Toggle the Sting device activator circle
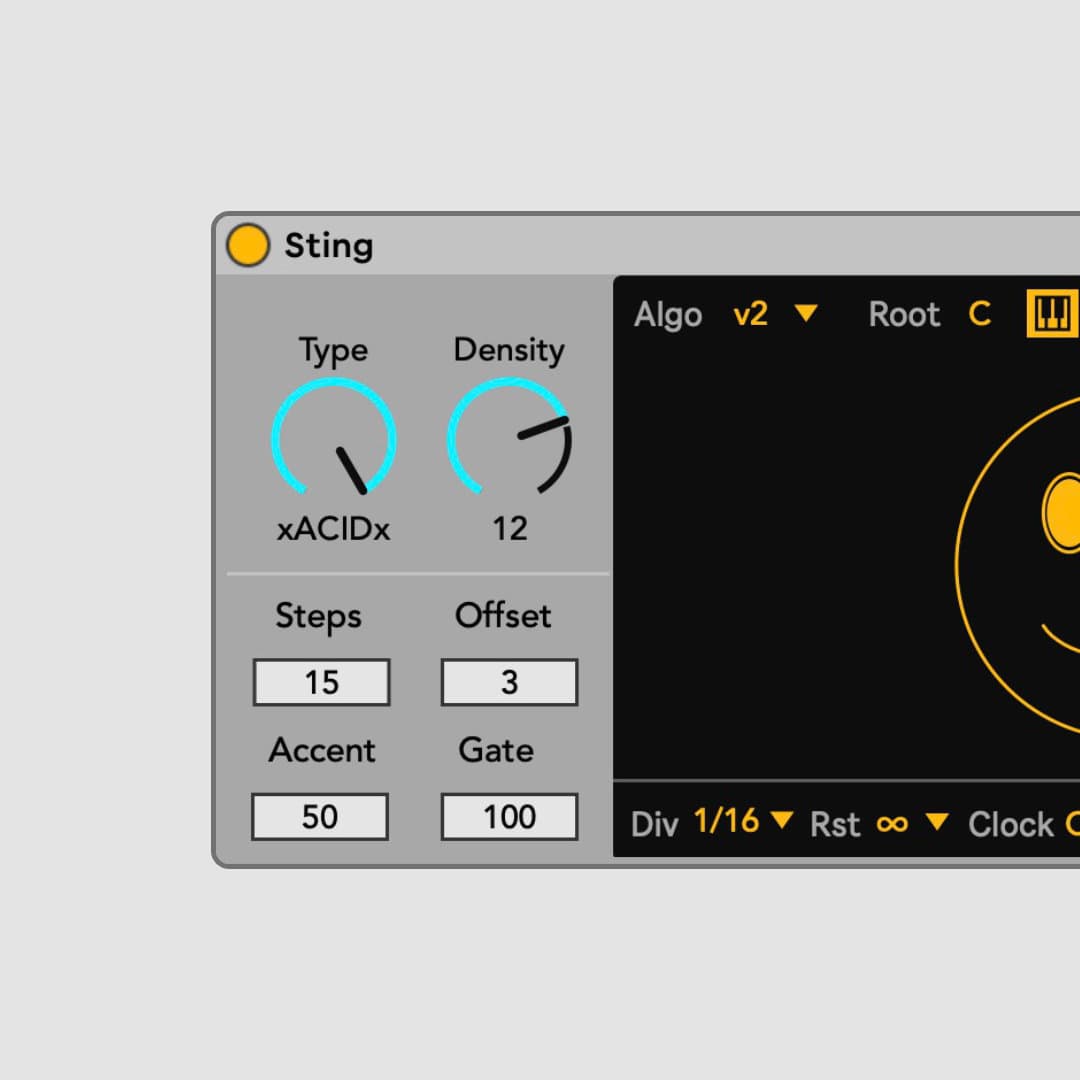The width and height of the screenshot is (1080, 1080). [x=248, y=244]
